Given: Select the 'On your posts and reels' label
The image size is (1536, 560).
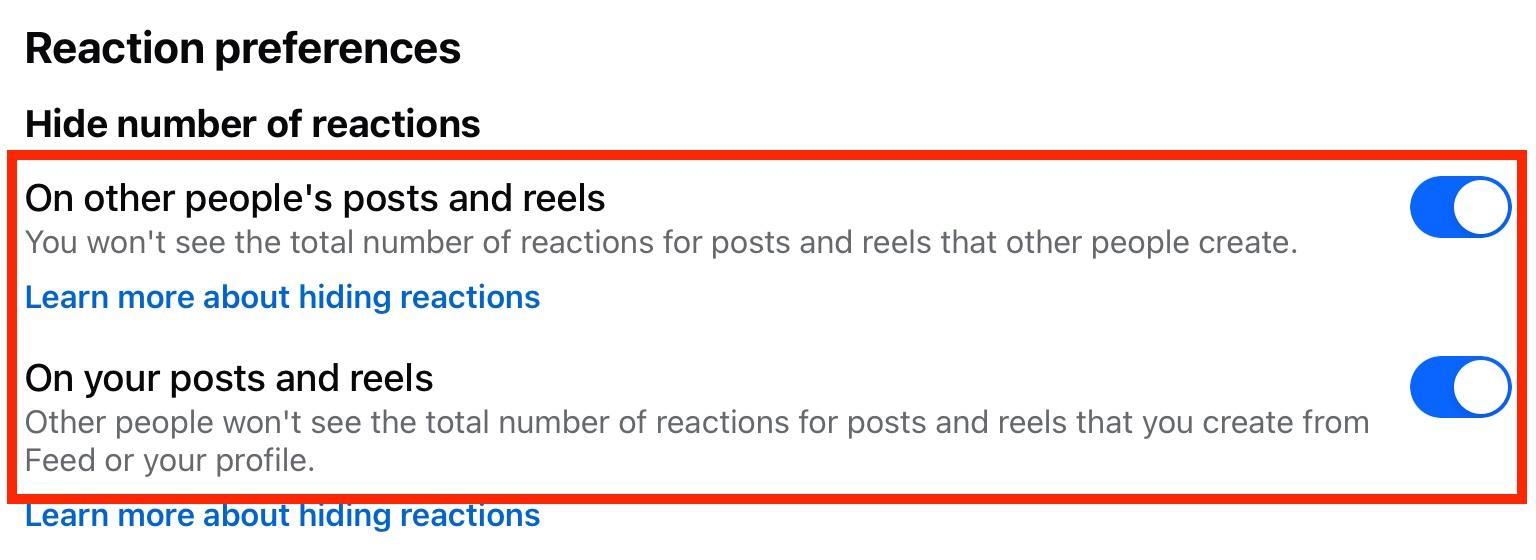Looking at the screenshot, I should pyautogui.click(x=229, y=378).
